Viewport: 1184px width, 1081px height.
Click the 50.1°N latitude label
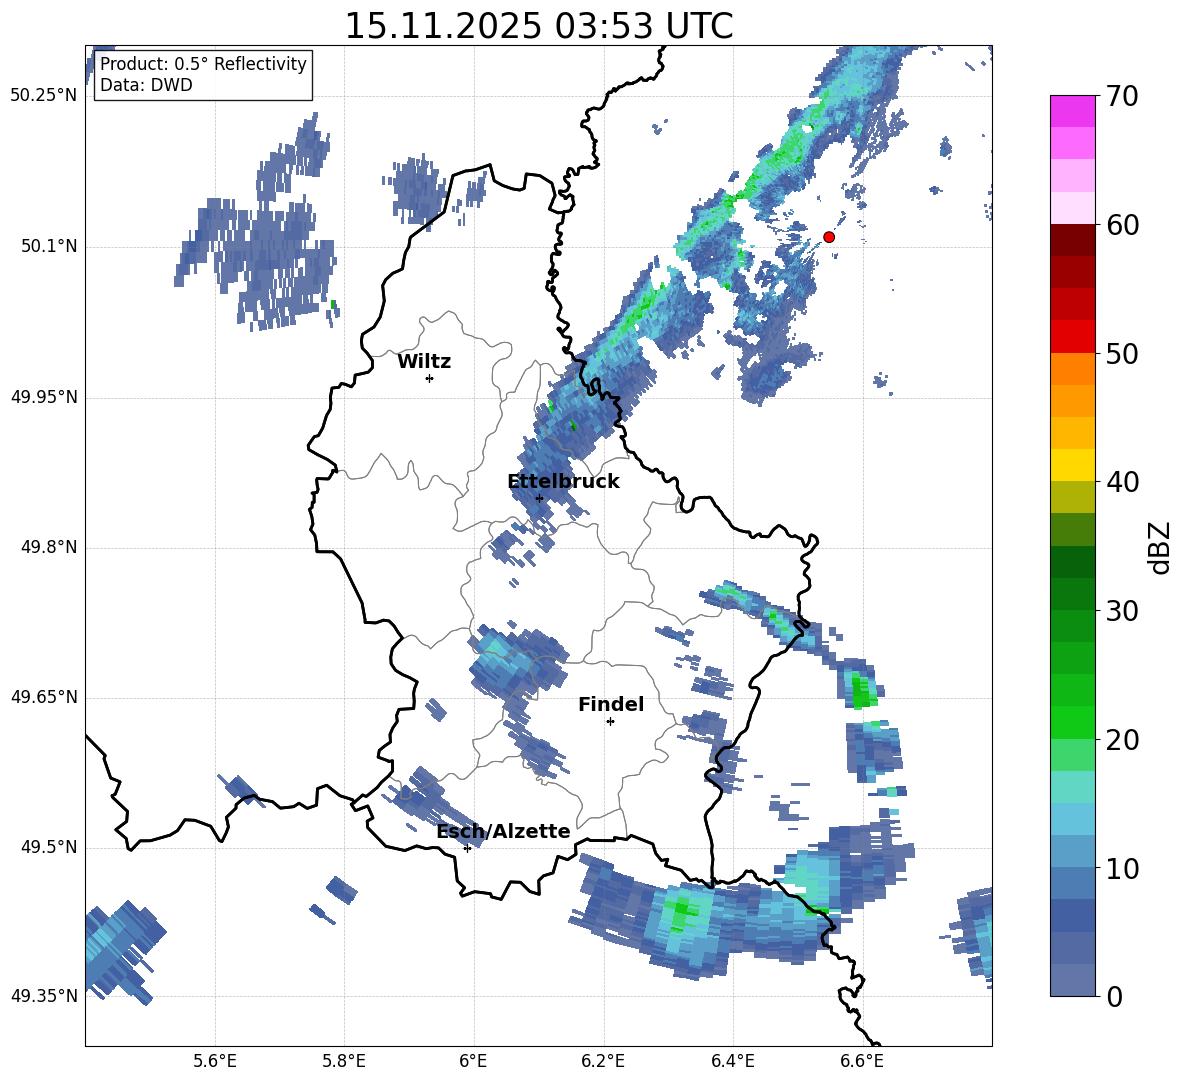[x=49, y=247]
